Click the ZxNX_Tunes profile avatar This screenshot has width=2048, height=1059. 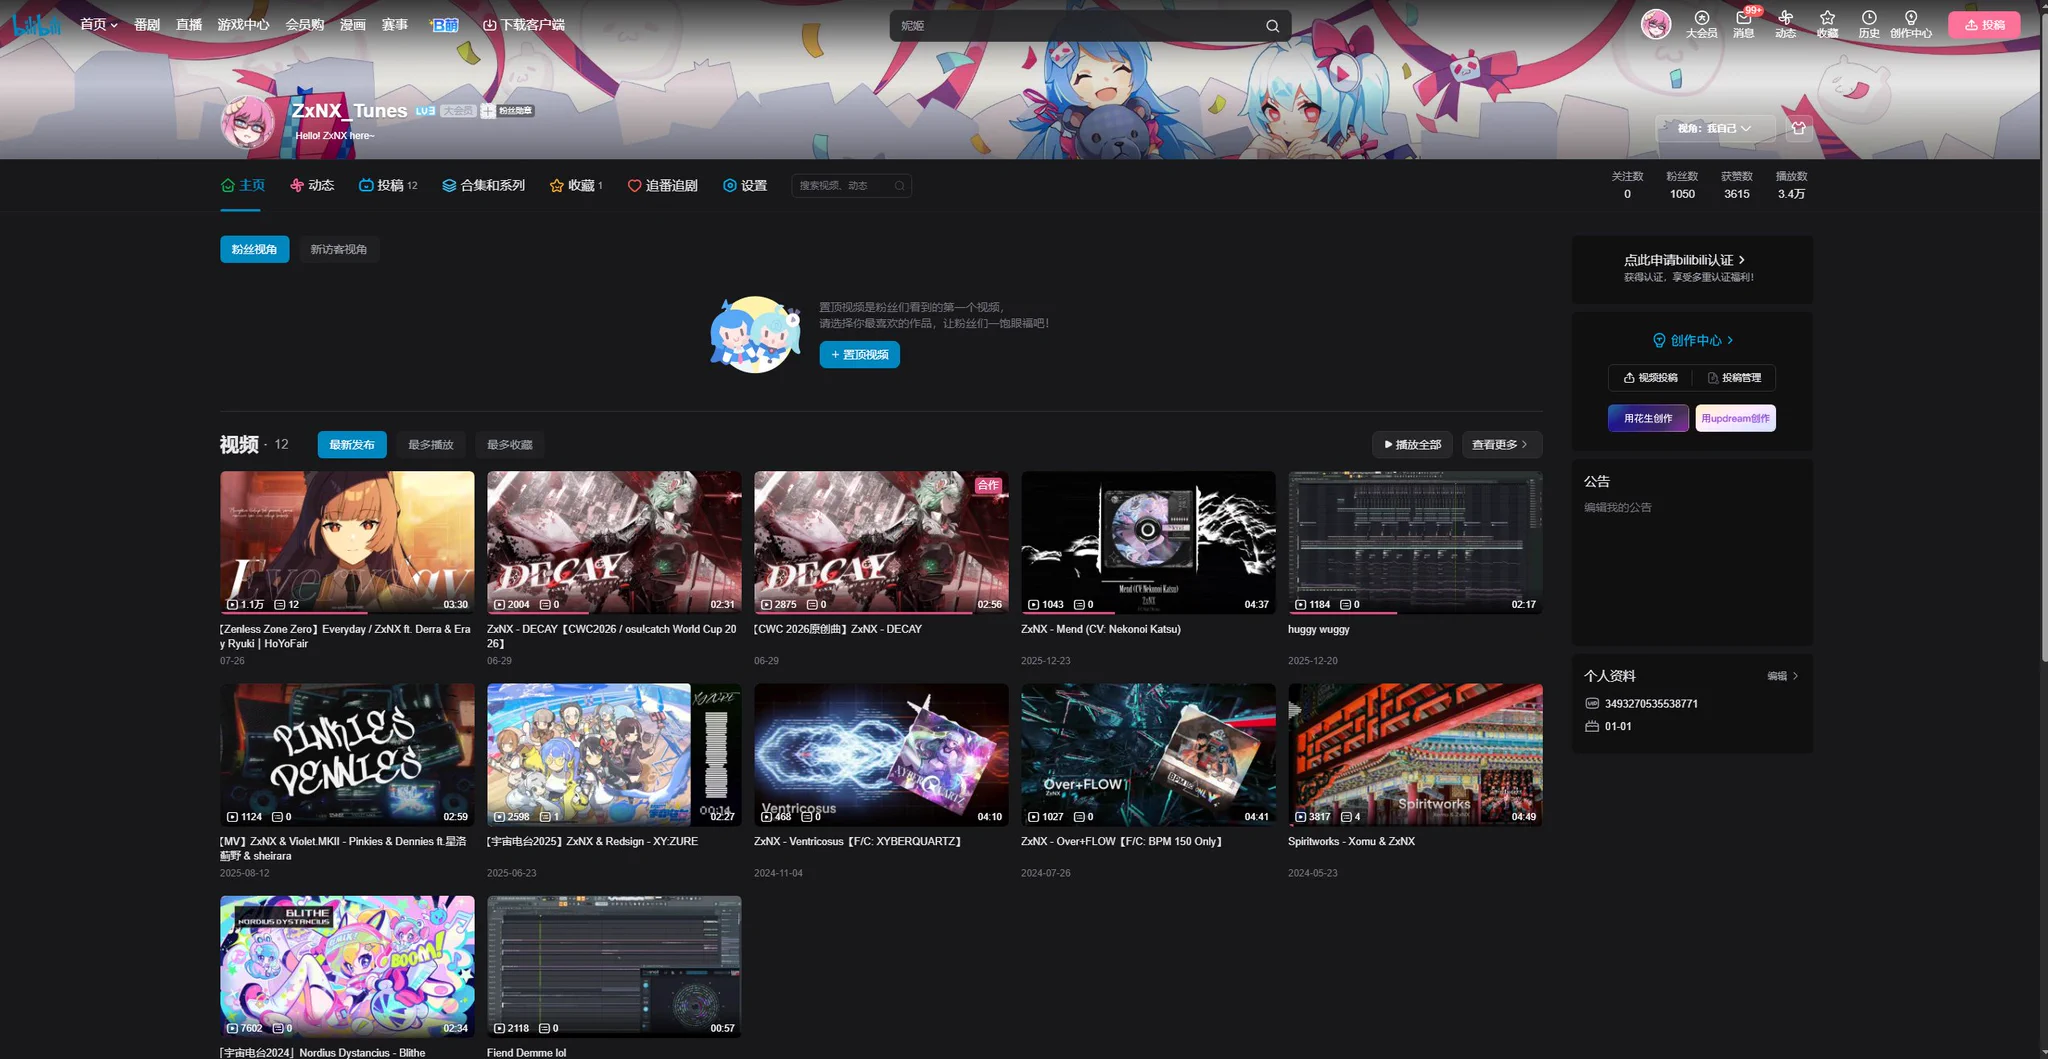(246, 124)
